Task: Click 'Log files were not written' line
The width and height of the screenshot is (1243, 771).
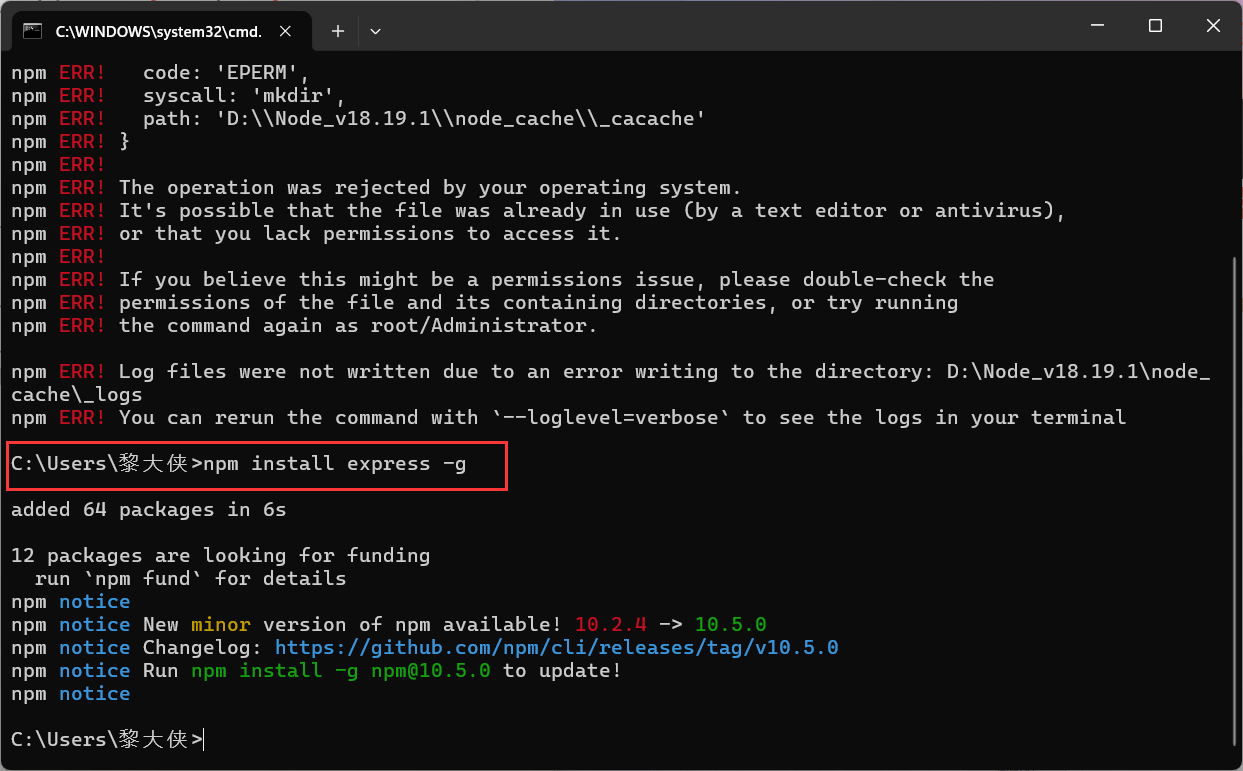Action: tap(610, 383)
